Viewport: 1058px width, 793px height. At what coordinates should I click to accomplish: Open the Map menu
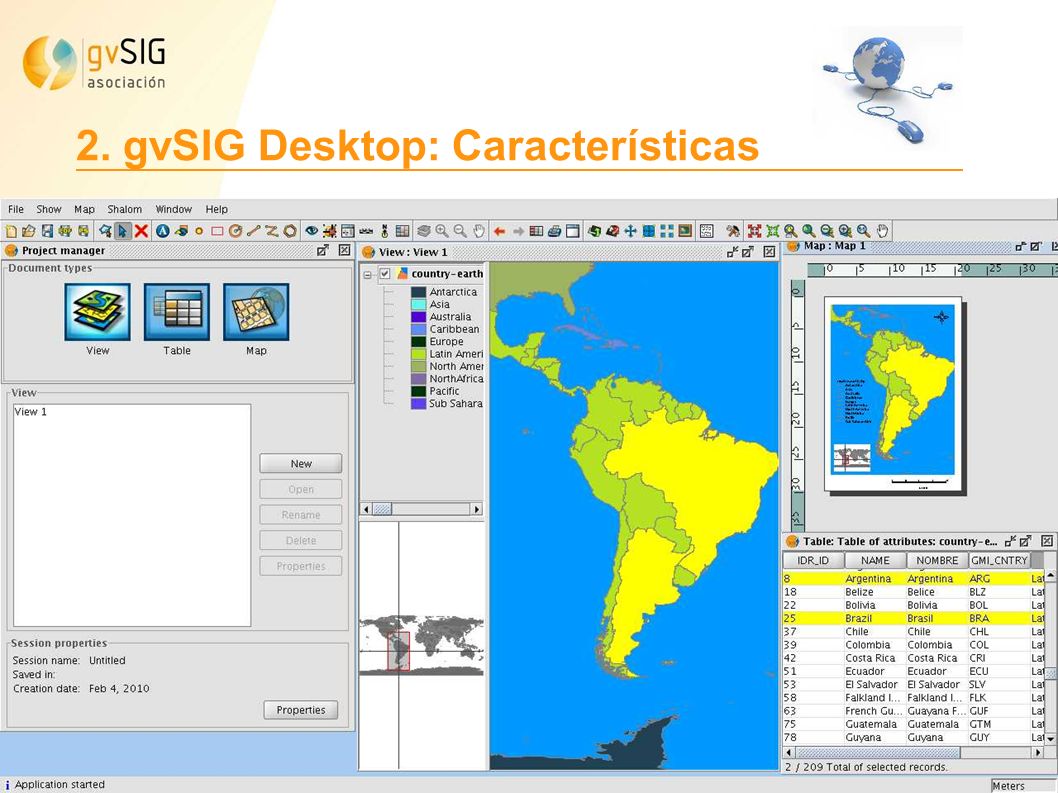point(84,209)
